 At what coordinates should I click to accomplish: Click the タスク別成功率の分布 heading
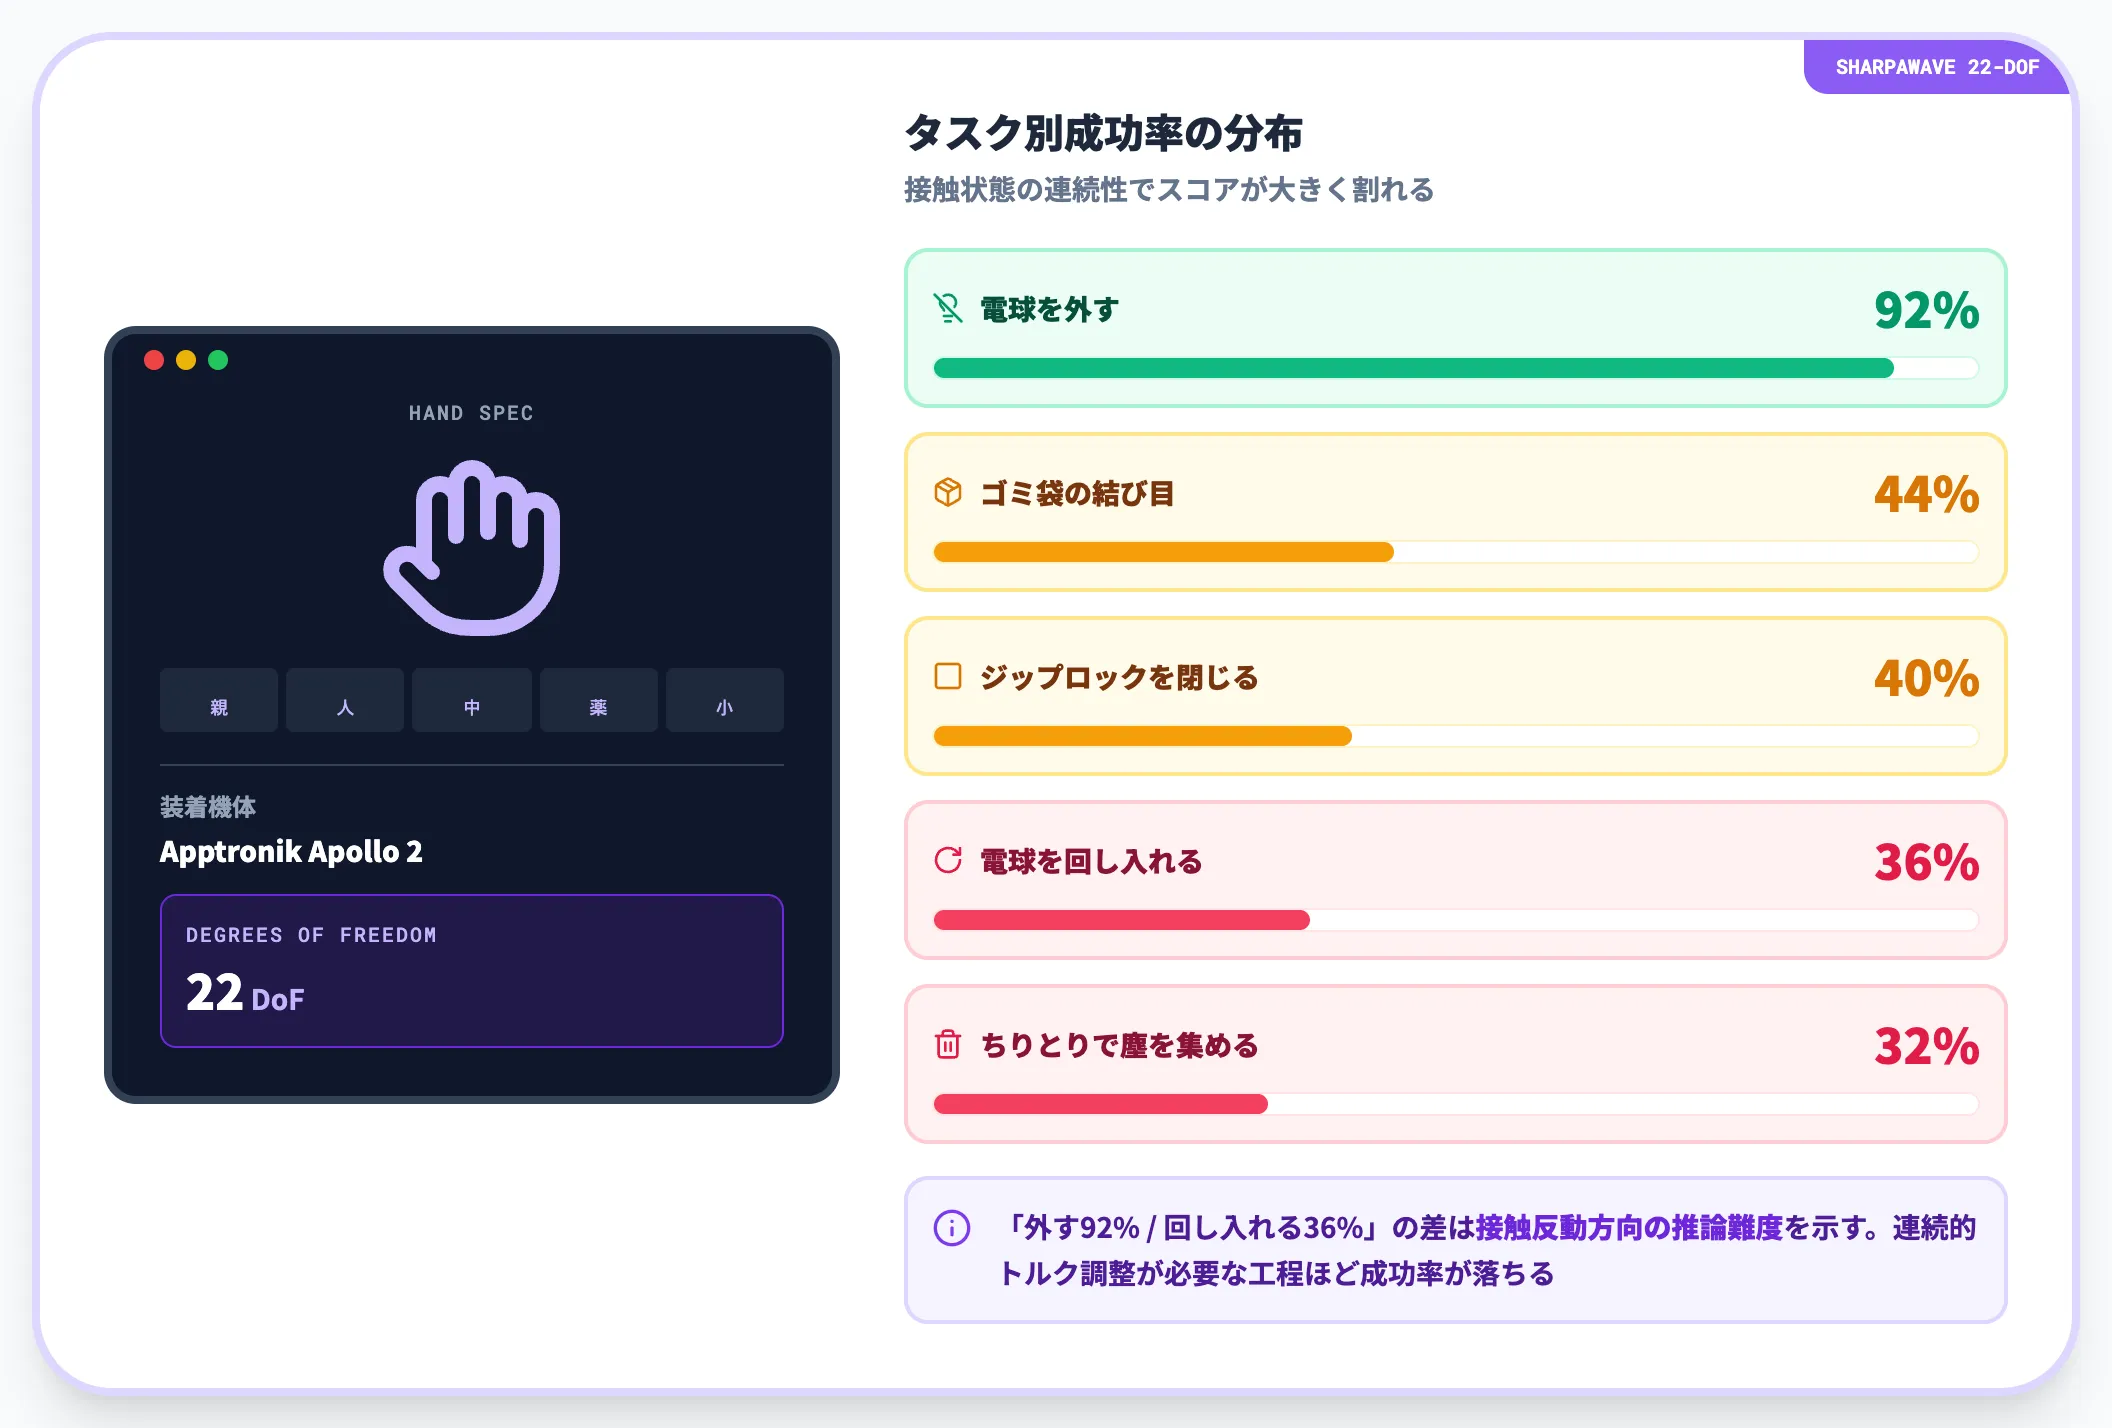[1104, 133]
